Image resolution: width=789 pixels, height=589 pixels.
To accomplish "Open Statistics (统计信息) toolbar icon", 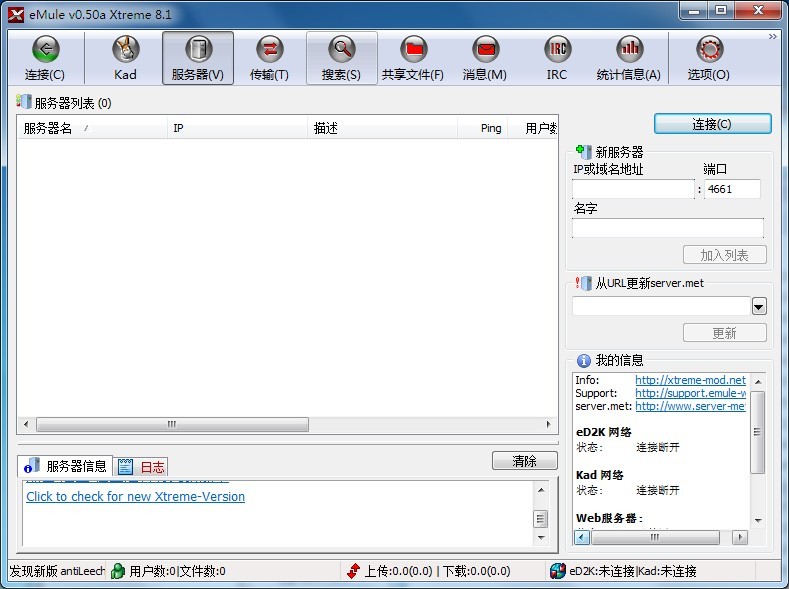I will (x=629, y=58).
